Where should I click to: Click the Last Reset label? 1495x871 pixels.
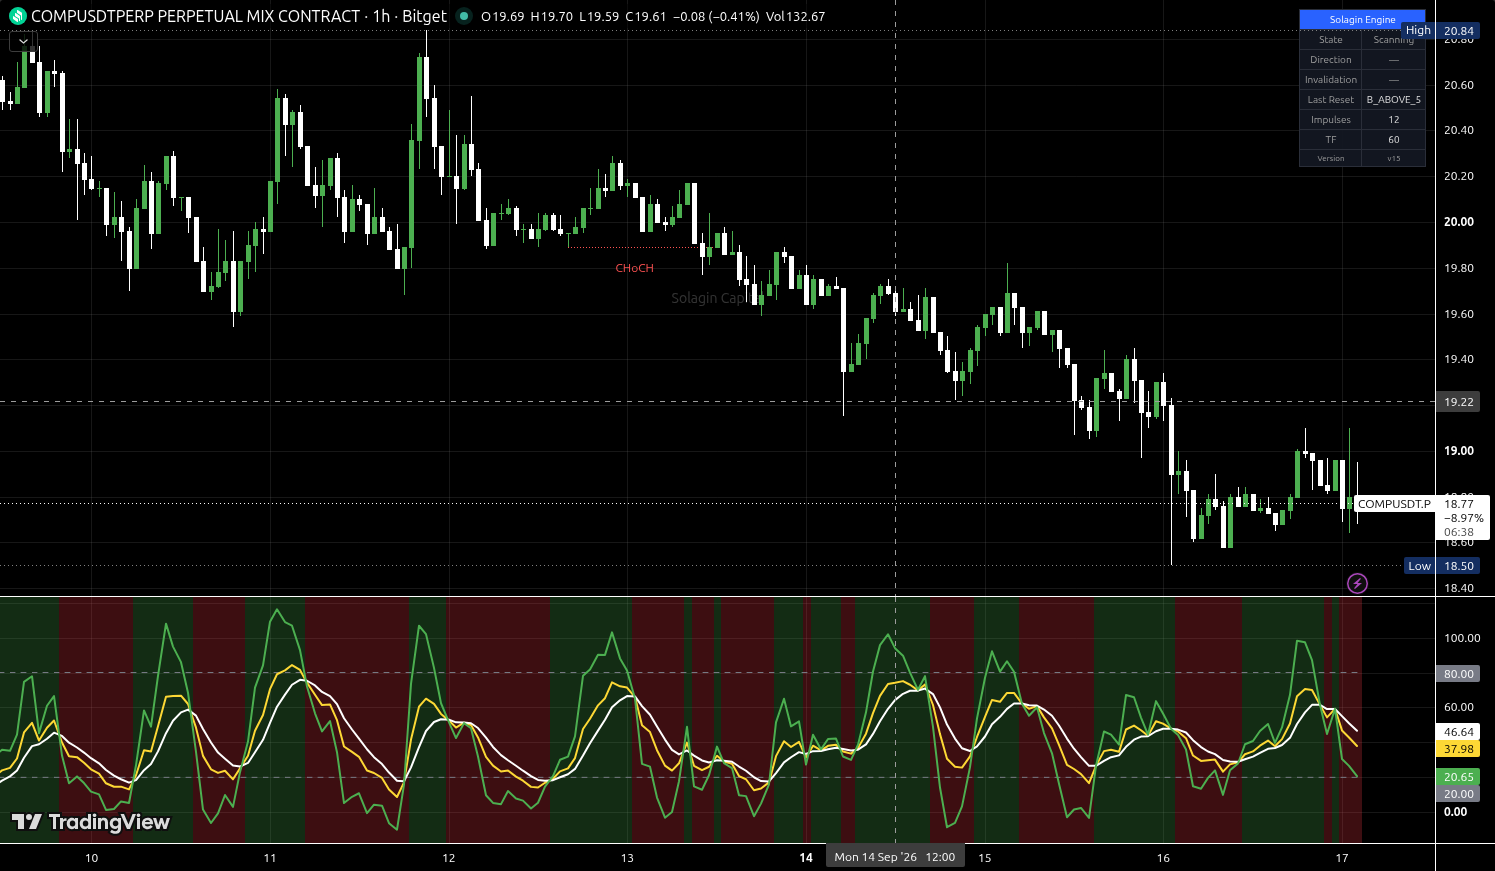[1330, 100]
